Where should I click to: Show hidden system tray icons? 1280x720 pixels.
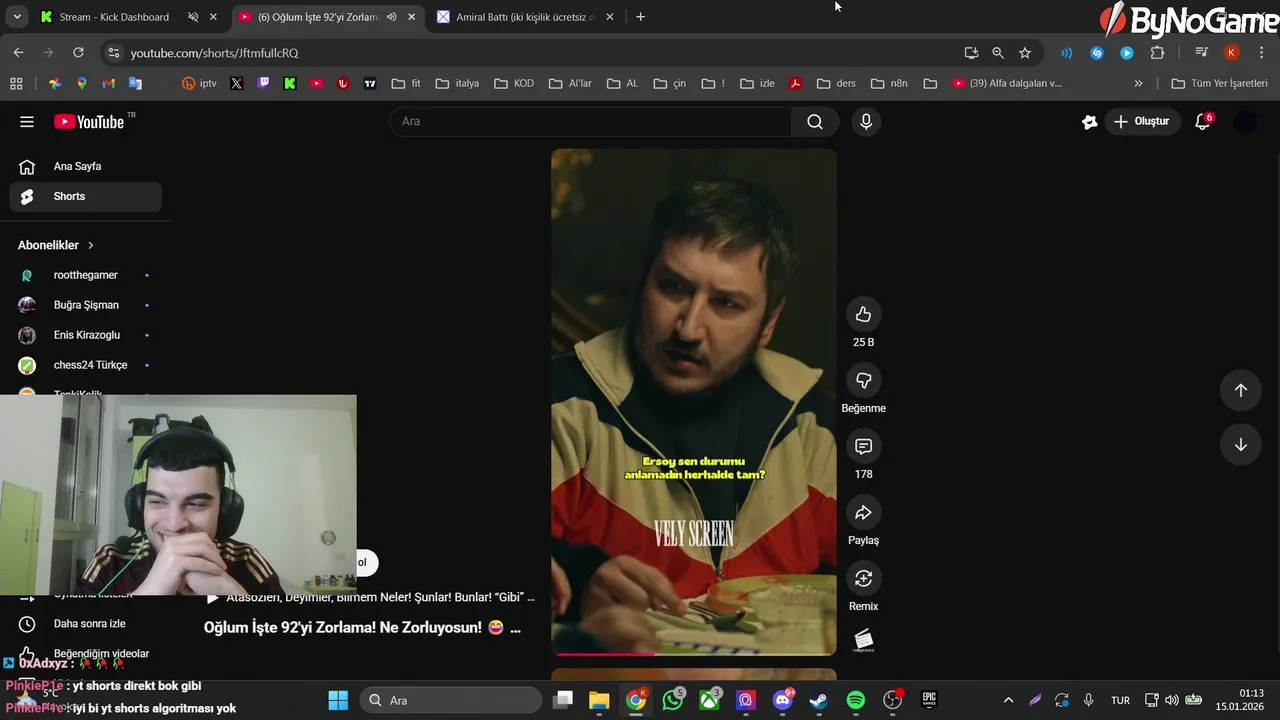[x=1008, y=700]
